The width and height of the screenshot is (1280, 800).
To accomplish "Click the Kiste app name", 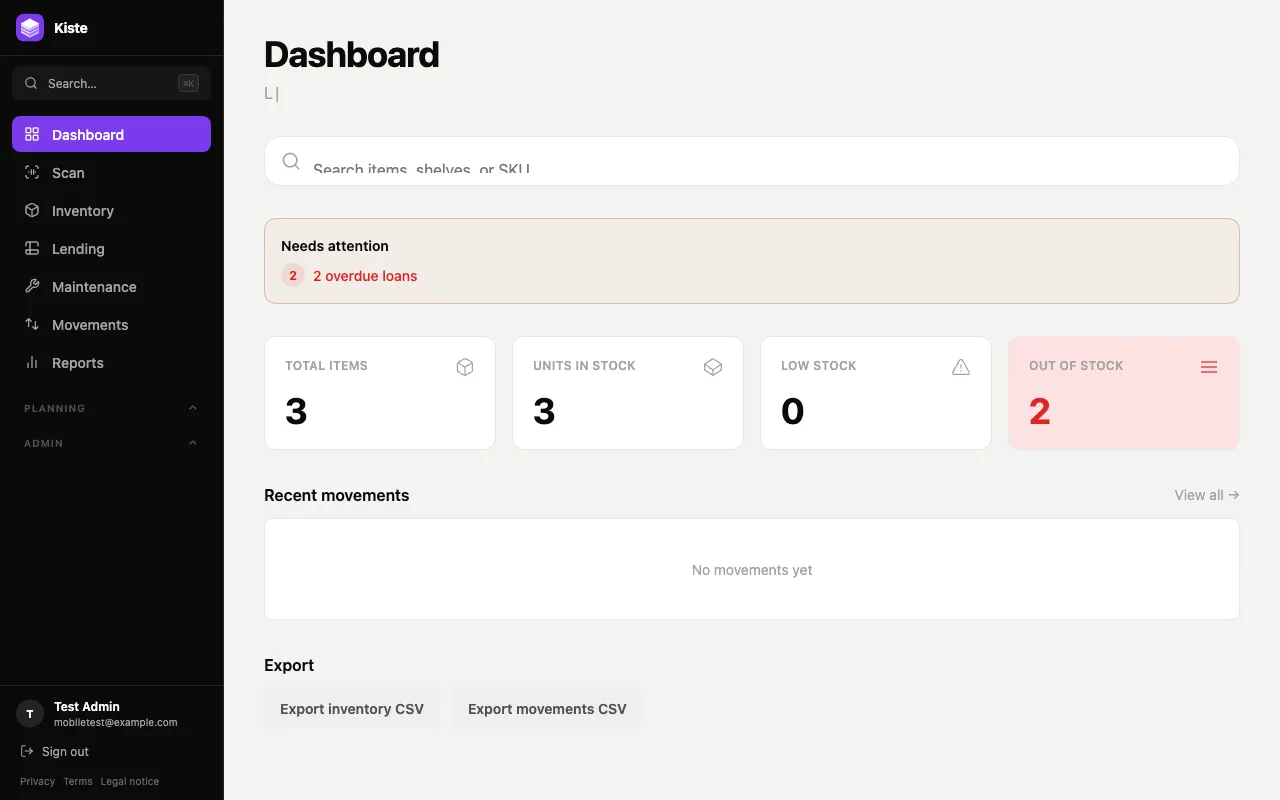I will pos(71,28).
